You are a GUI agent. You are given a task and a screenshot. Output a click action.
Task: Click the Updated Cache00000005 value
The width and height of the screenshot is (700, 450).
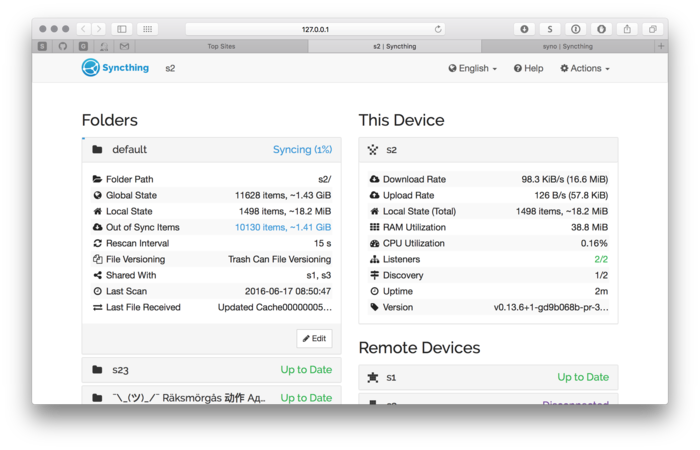click(x=275, y=307)
